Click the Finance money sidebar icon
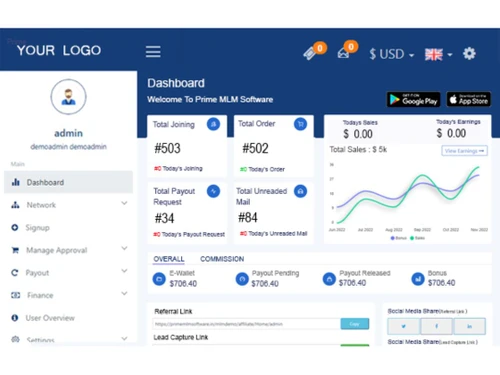 (x=15, y=295)
